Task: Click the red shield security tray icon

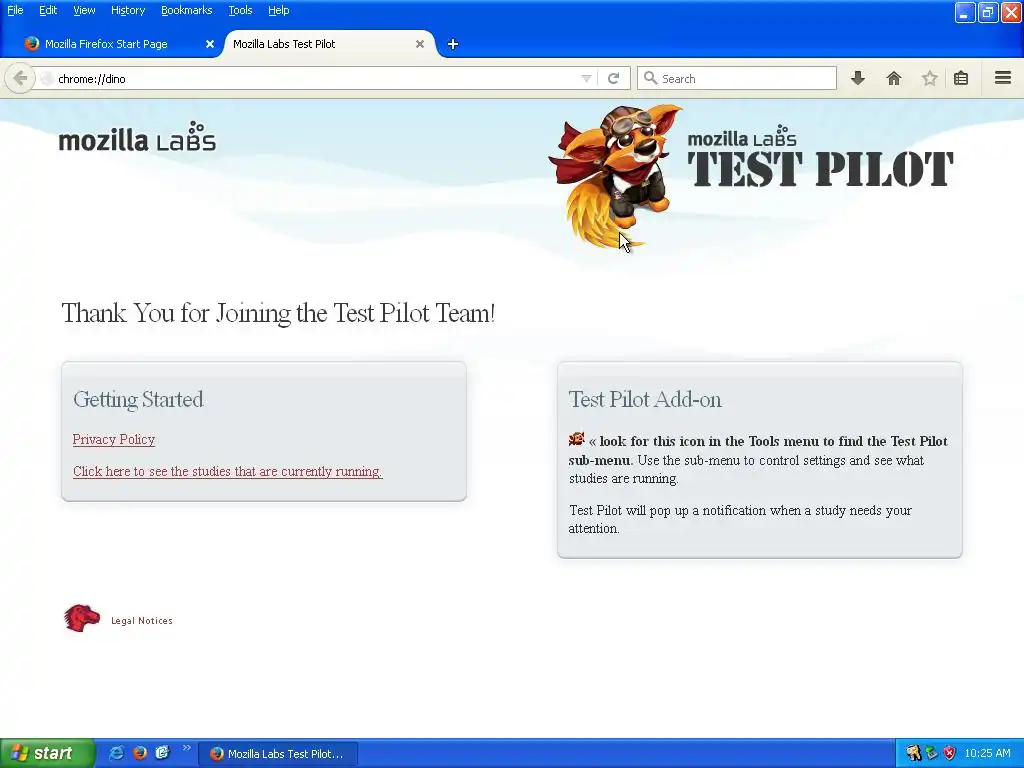Action: point(950,753)
